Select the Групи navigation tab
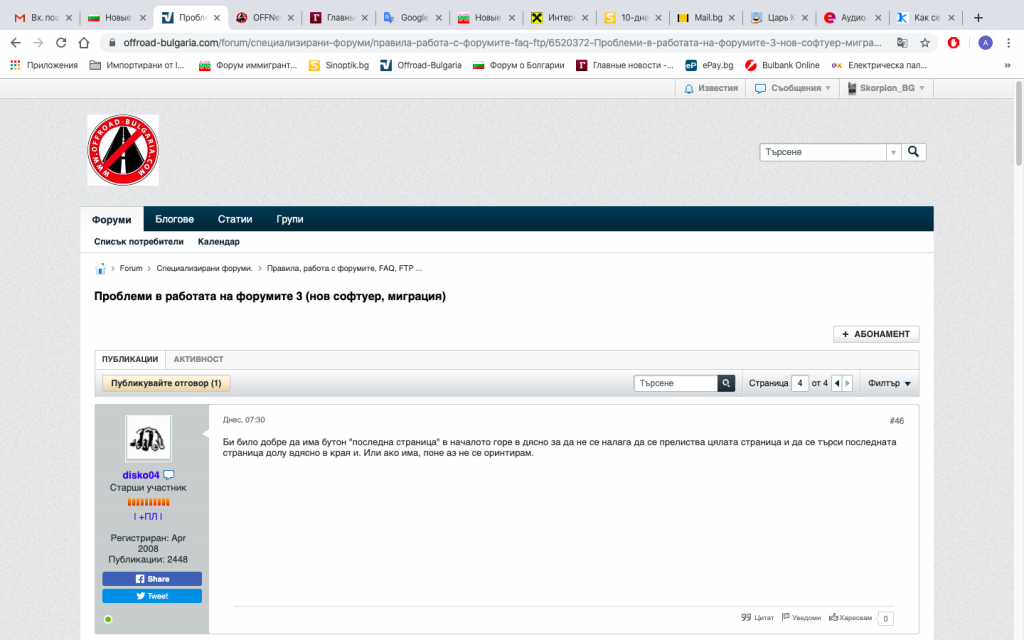Viewport: 1024px width, 640px height. pyautogui.click(x=290, y=219)
